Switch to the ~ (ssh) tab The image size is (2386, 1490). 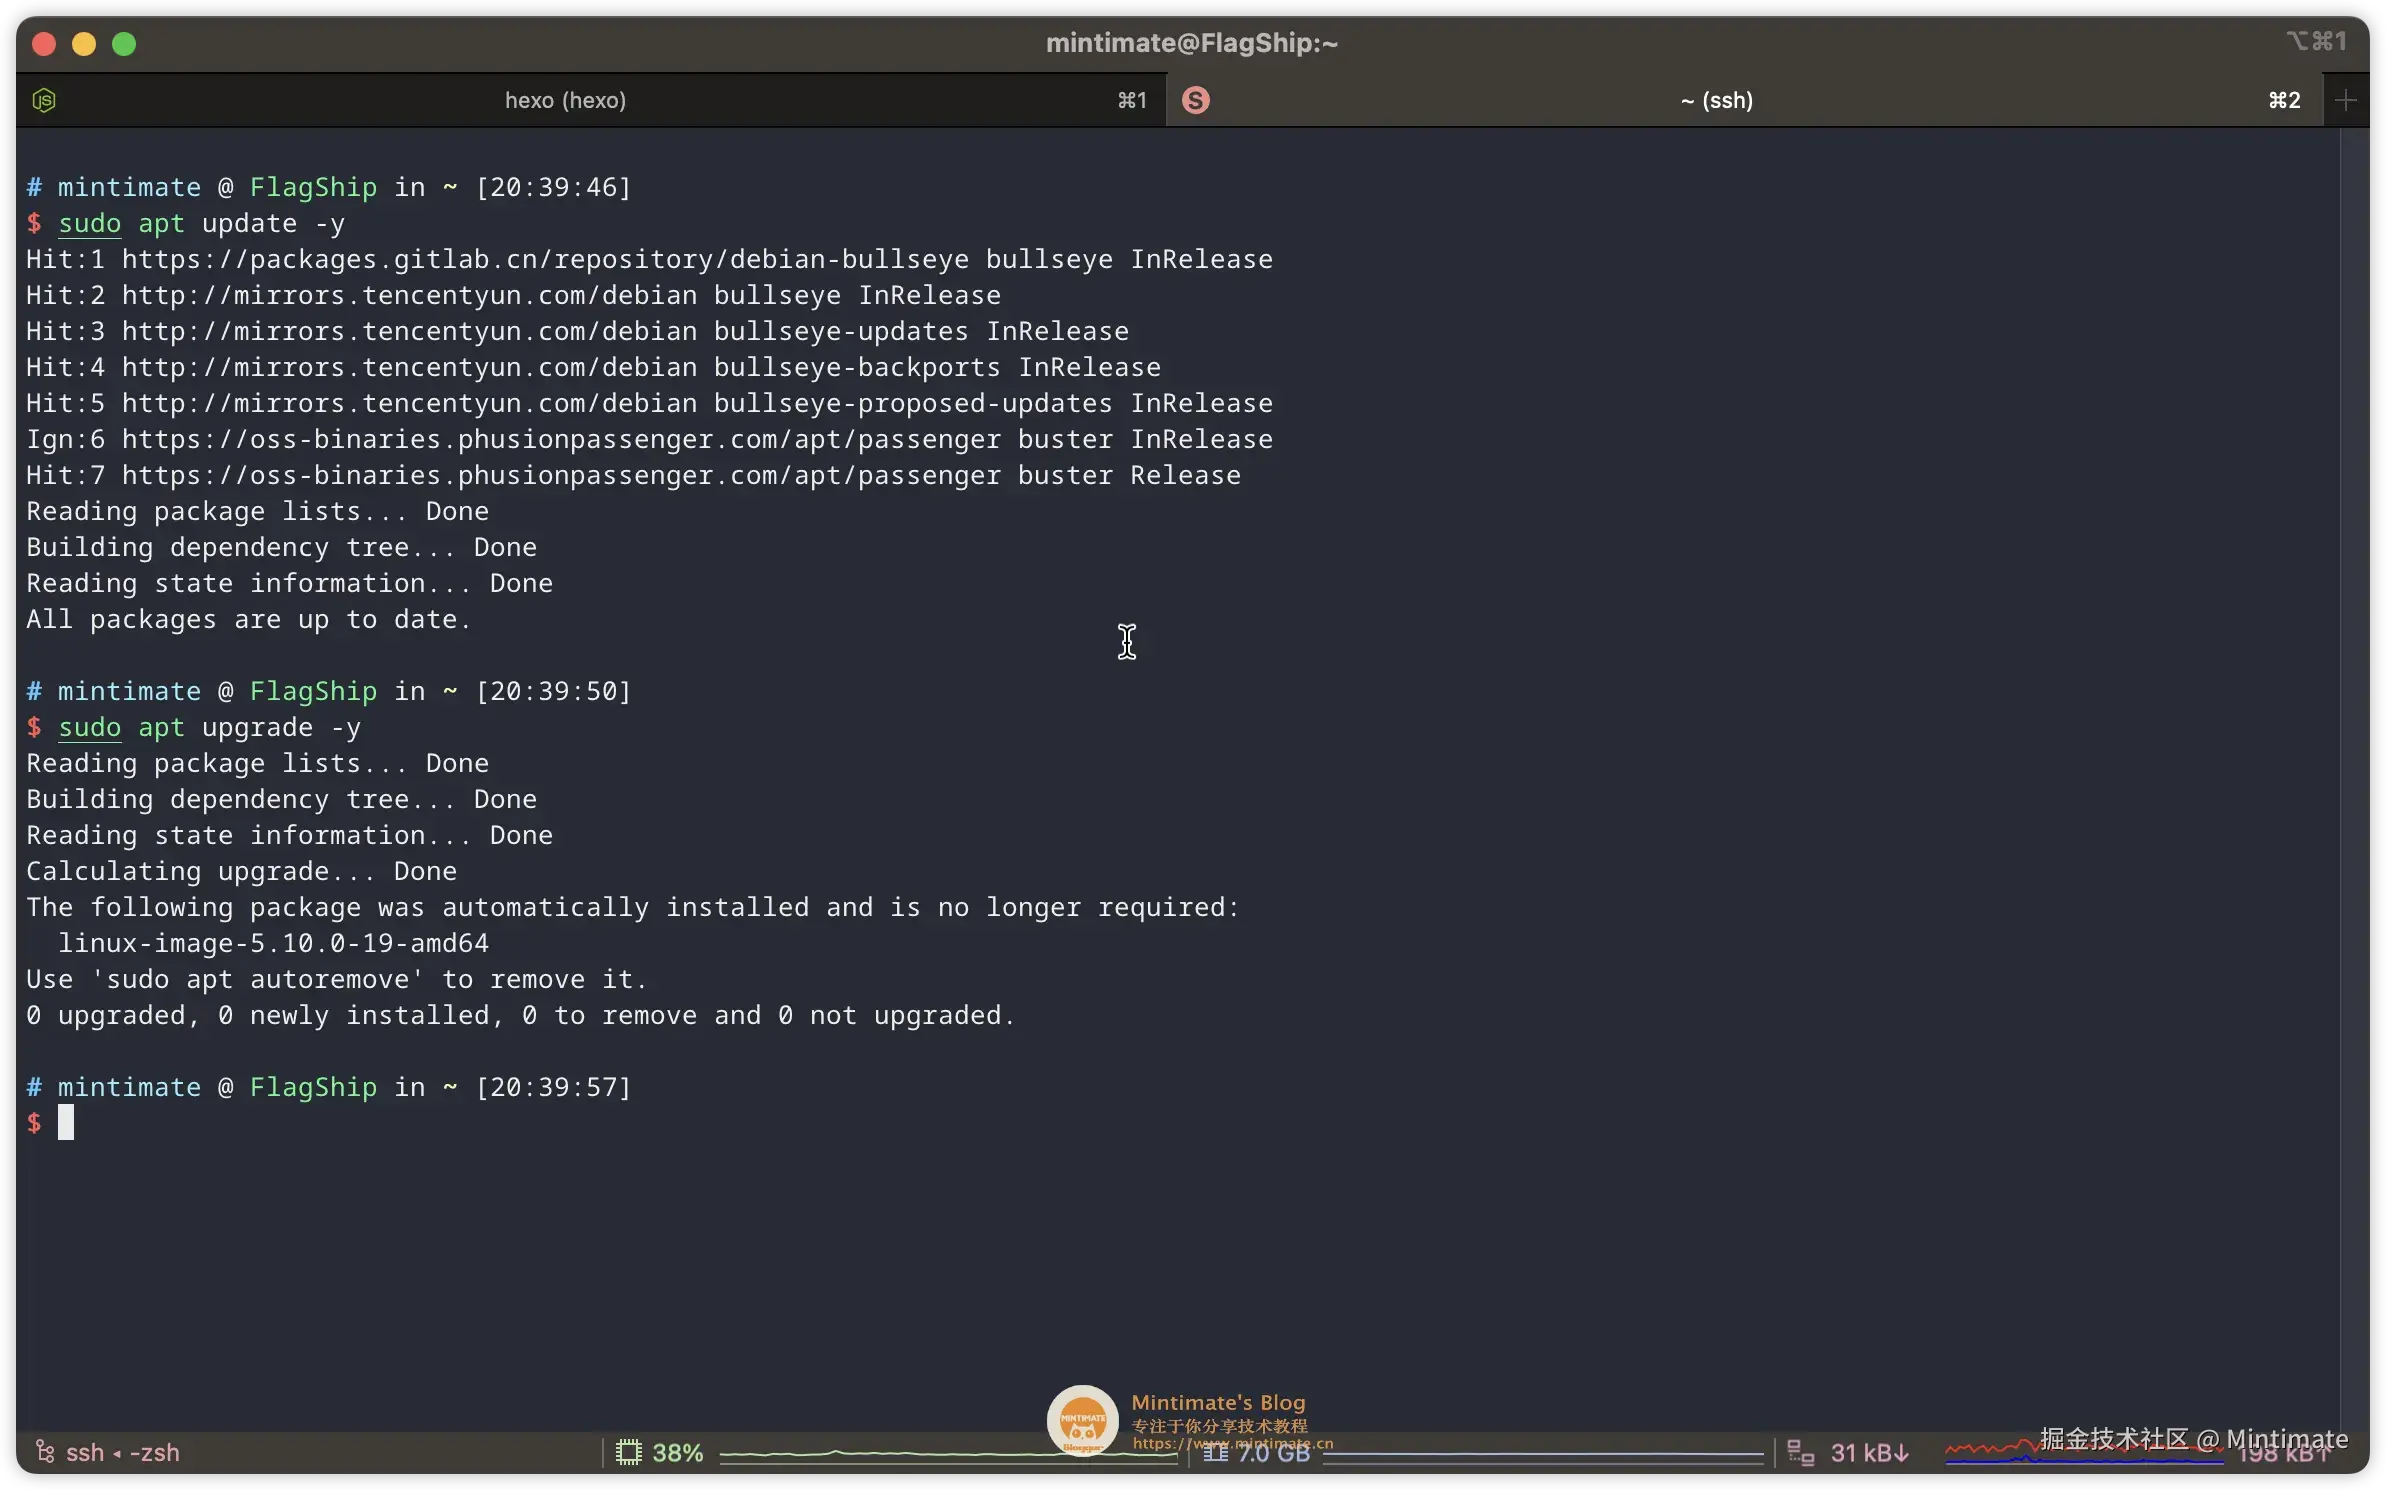pos(1716,100)
